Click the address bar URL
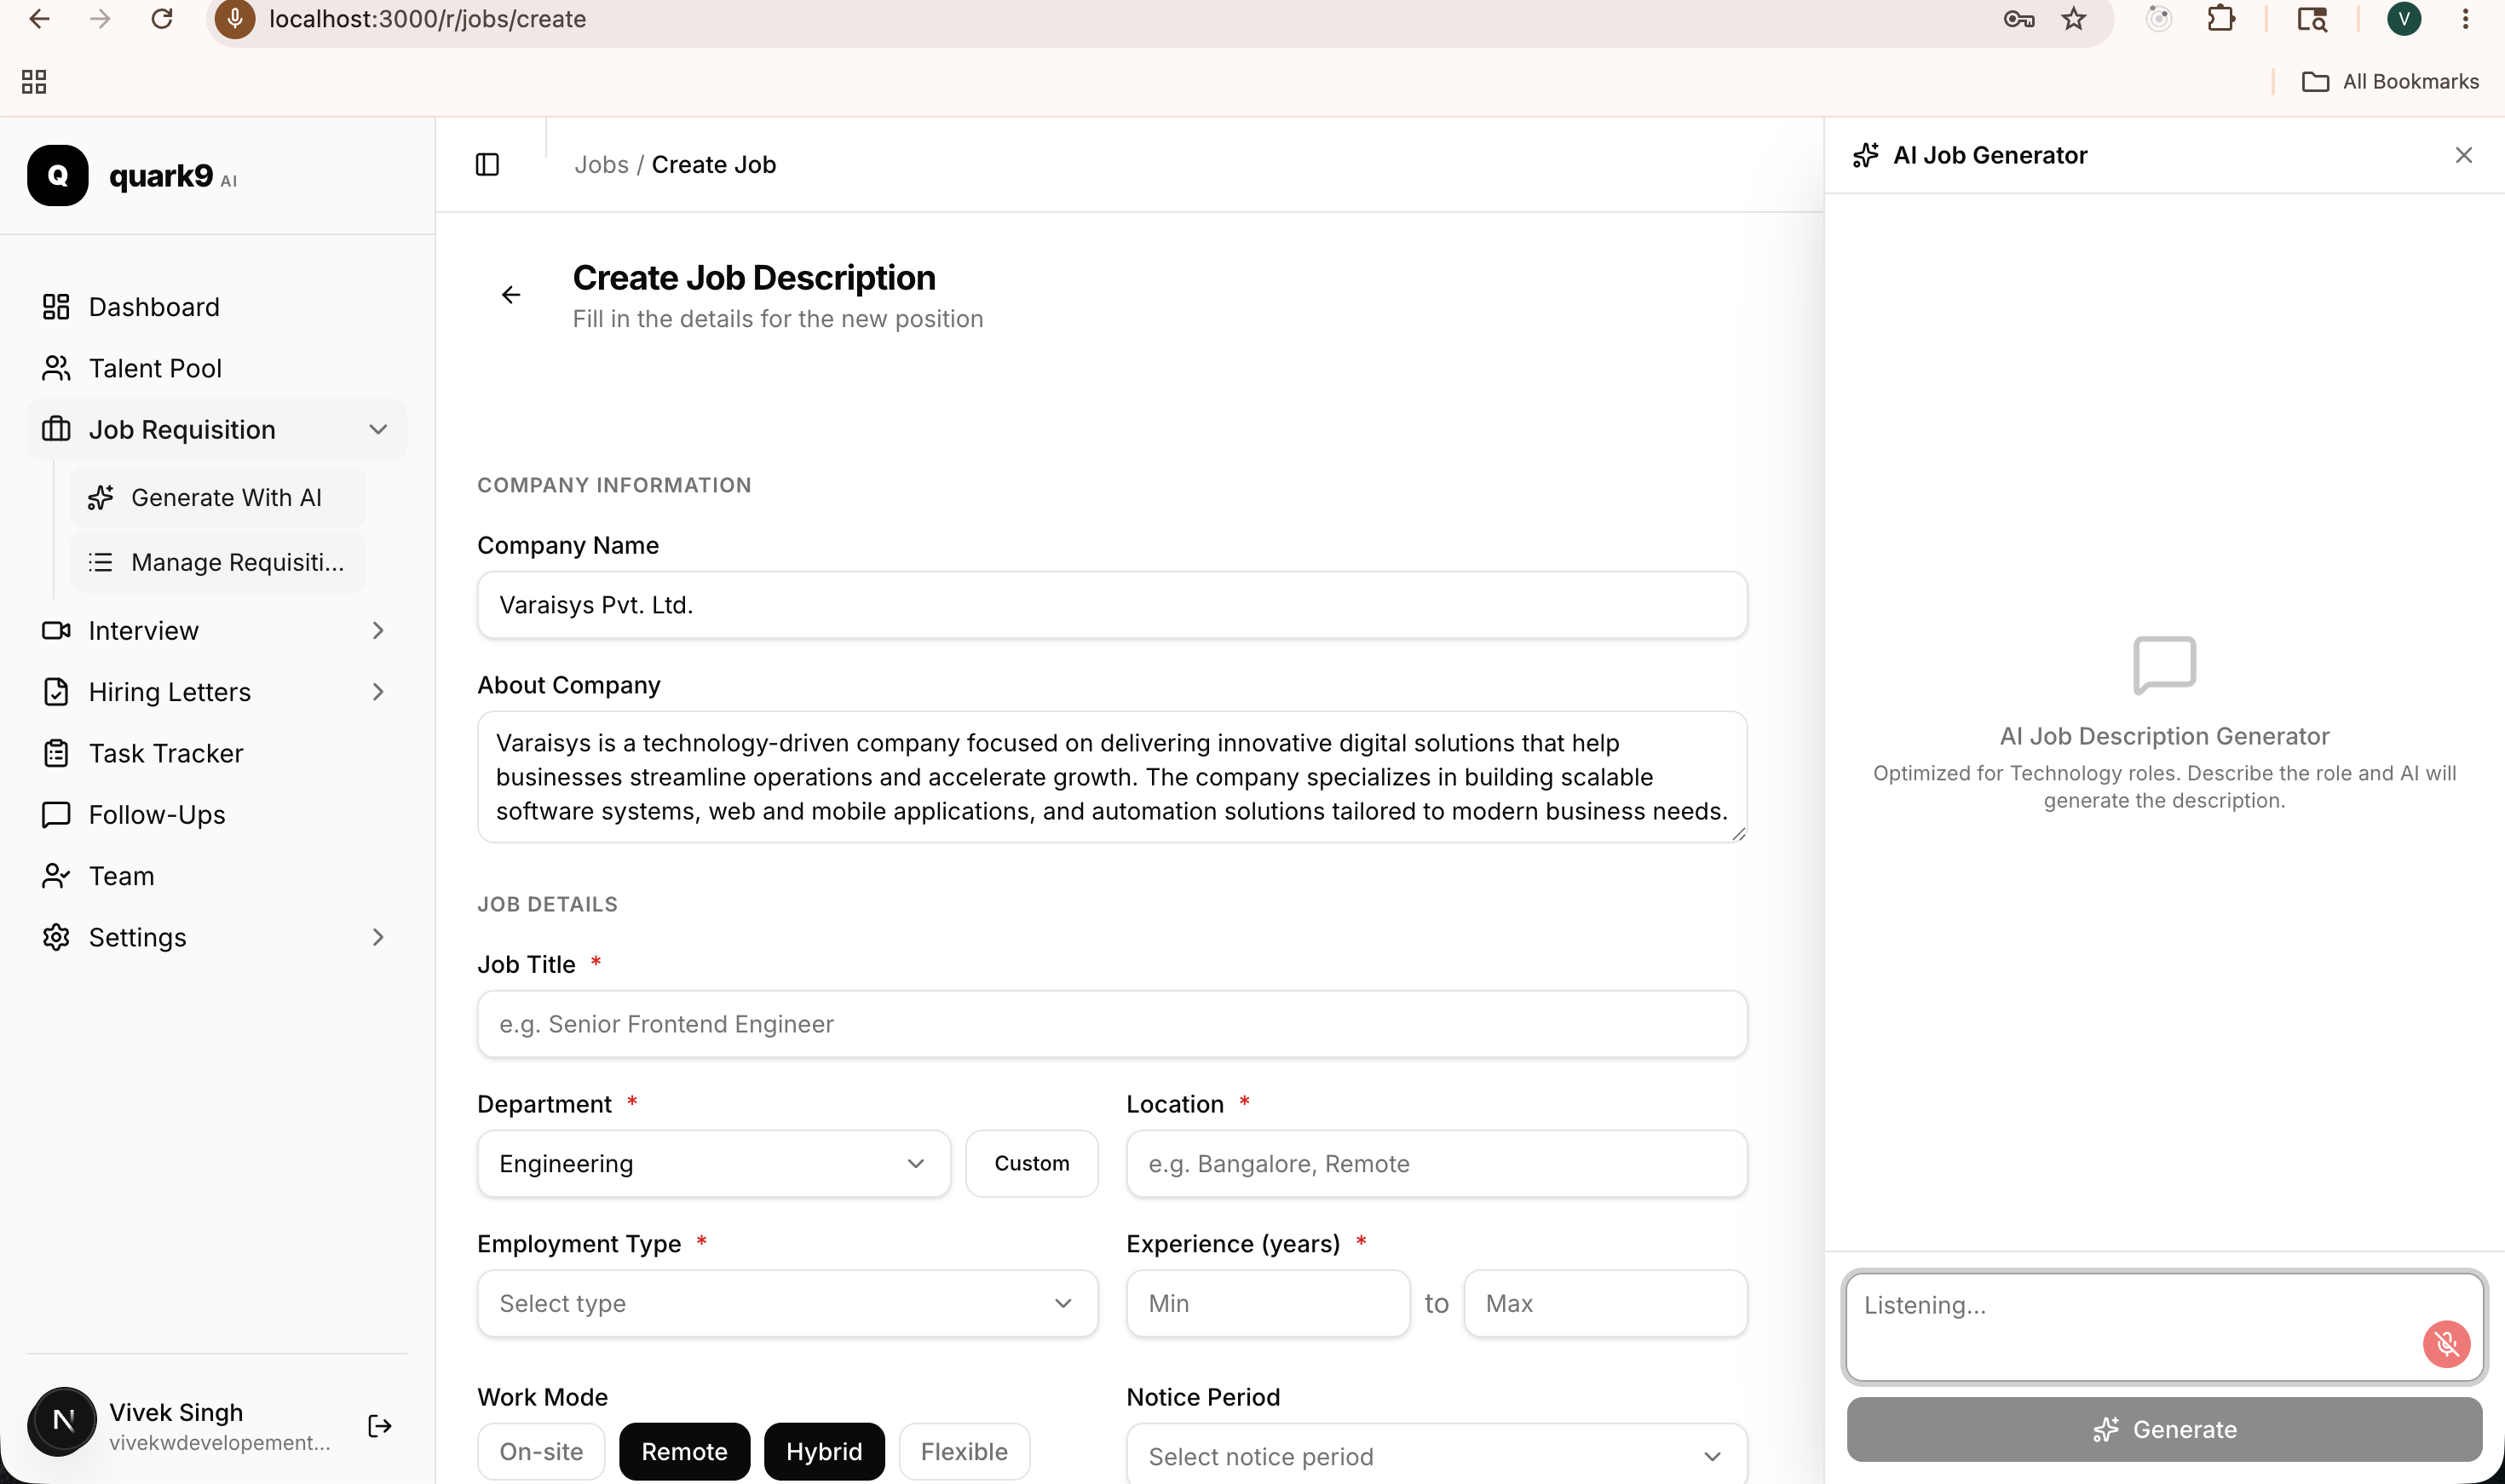This screenshot has width=2505, height=1484. [427, 19]
